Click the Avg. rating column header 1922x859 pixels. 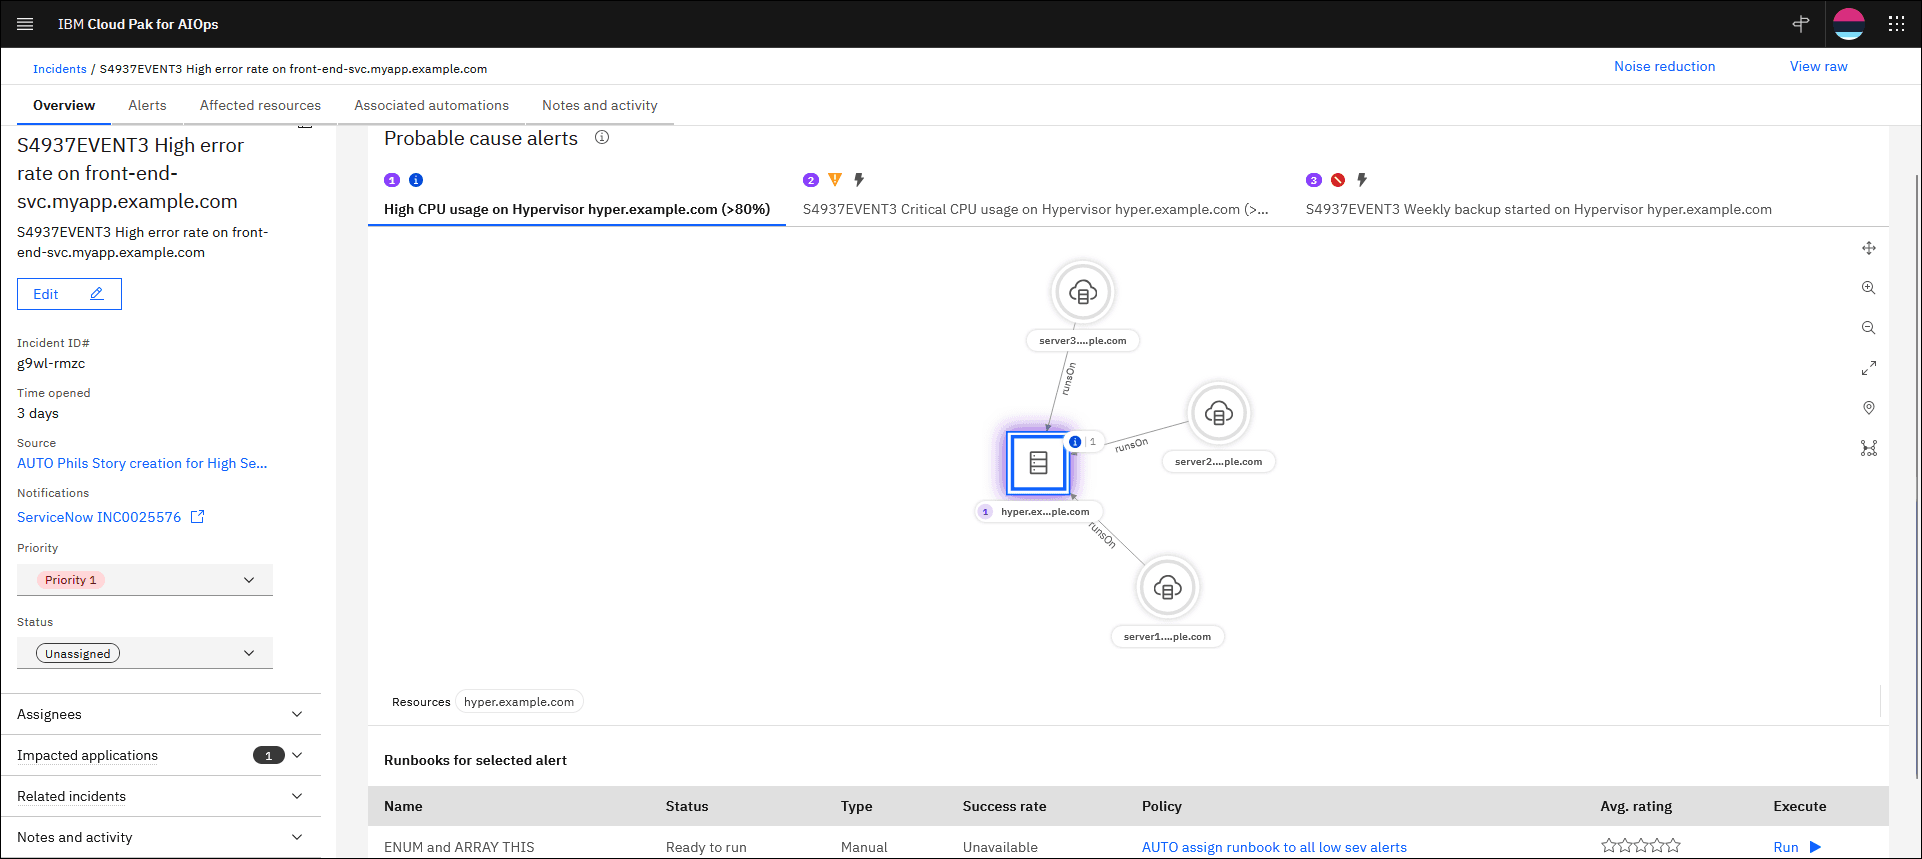(1636, 806)
